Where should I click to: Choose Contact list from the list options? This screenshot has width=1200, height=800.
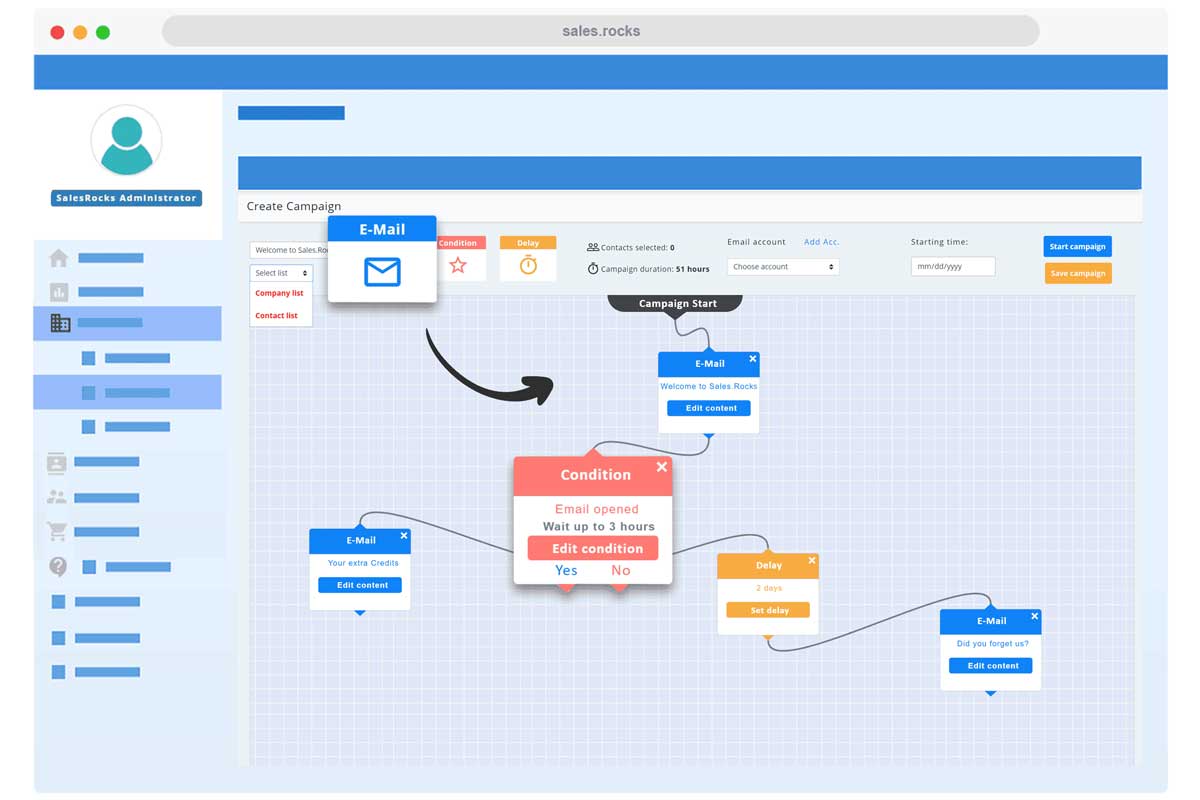click(276, 316)
